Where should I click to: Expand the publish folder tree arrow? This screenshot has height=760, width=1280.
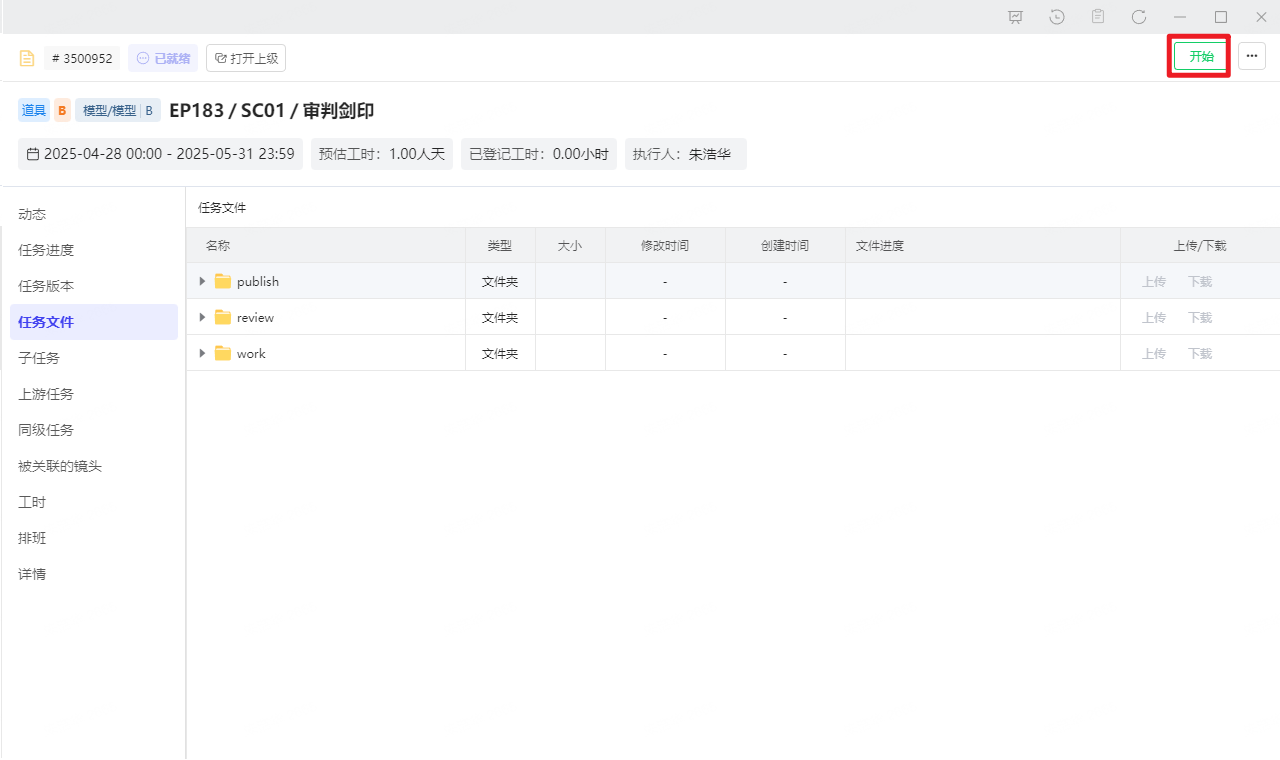click(x=202, y=282)
